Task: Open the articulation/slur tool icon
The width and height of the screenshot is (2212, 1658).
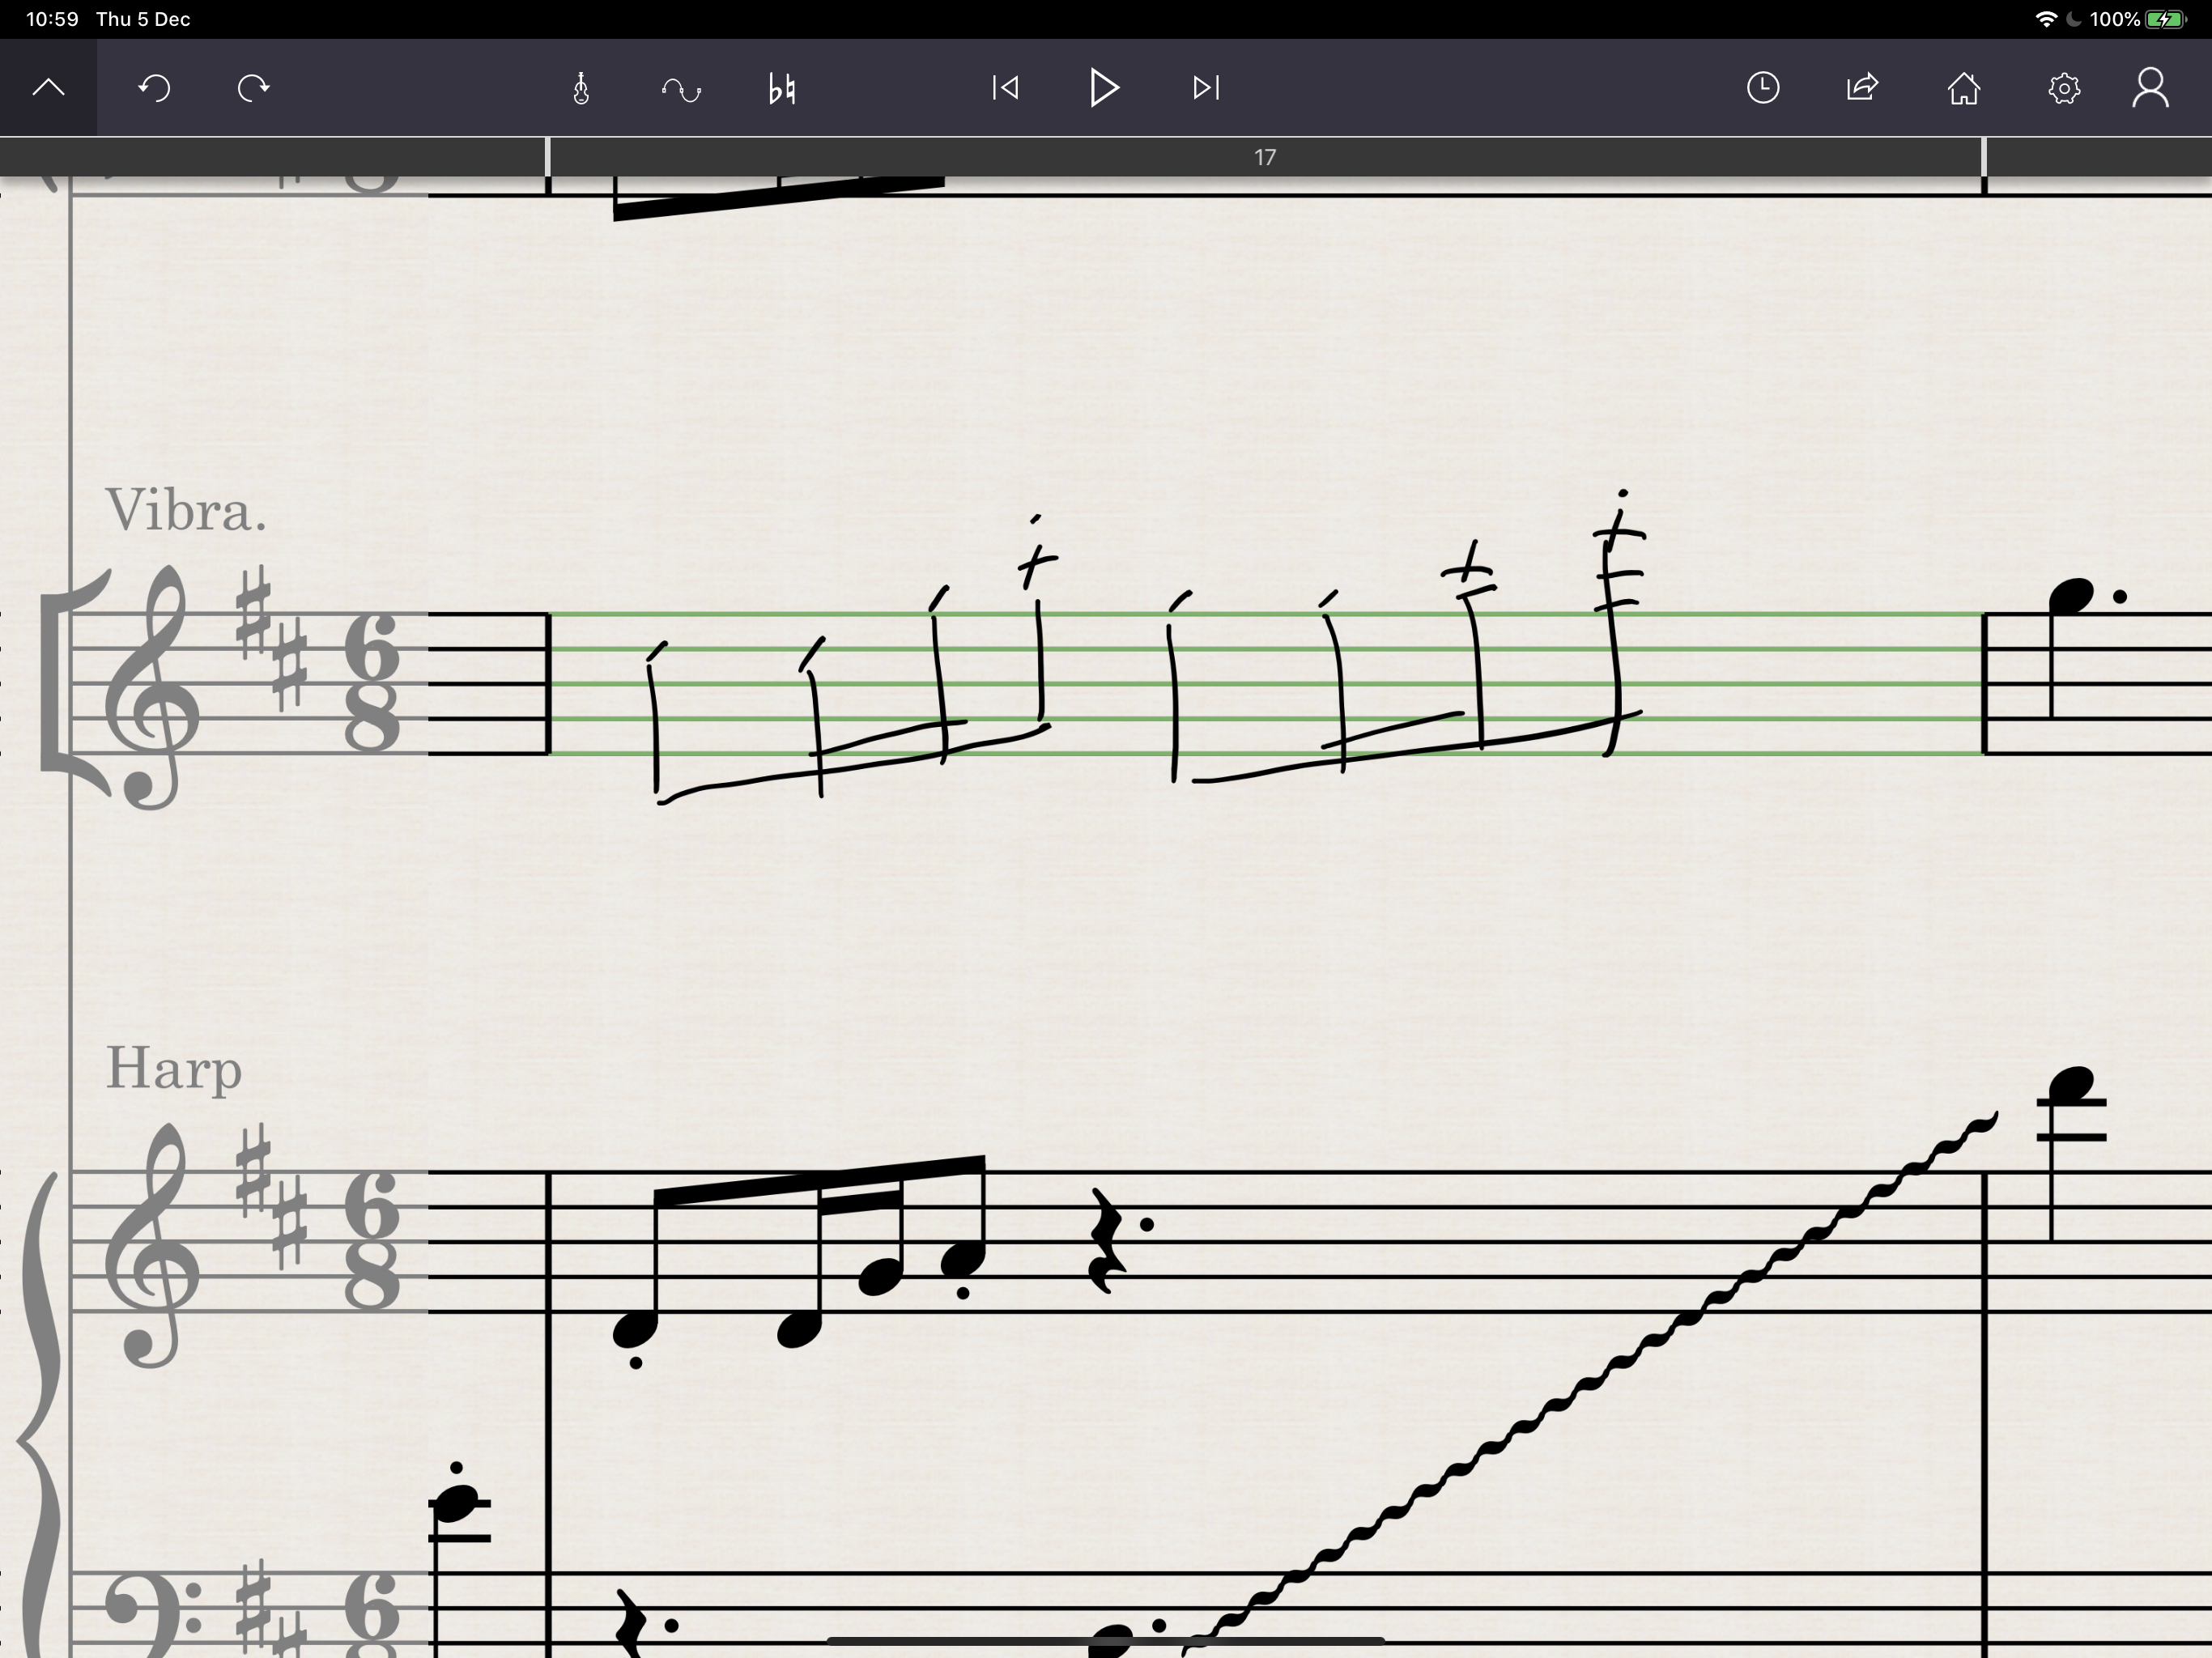Action: pos(681,90)
